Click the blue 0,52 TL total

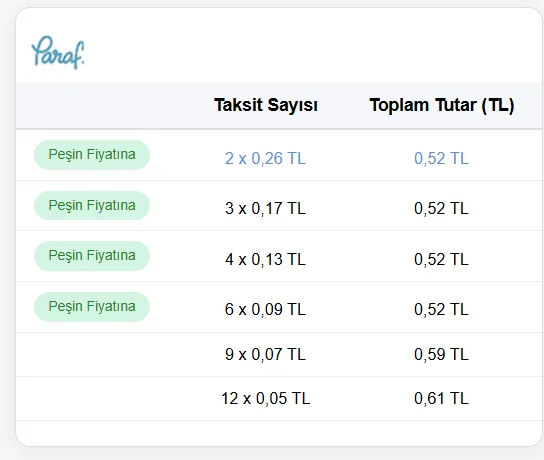click(x=441, y=159)
